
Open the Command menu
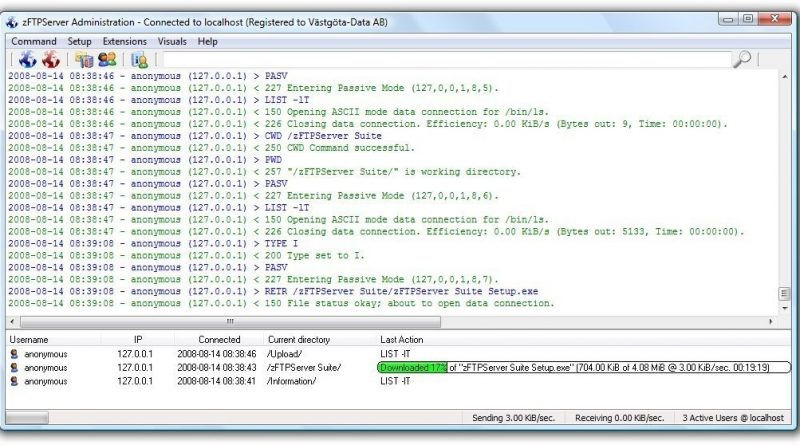[34, 41]
